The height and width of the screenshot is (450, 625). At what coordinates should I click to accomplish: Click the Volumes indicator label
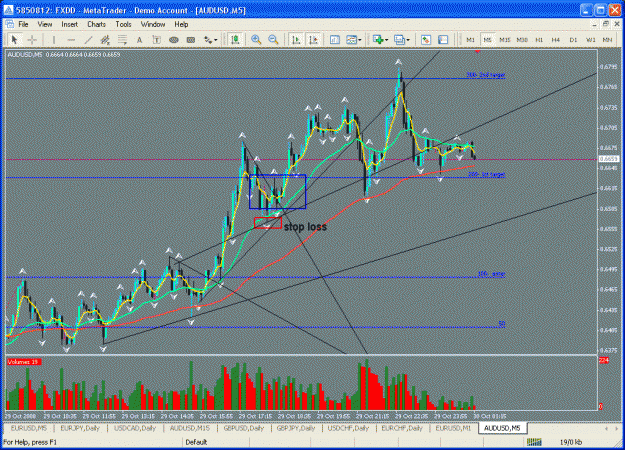24,362
